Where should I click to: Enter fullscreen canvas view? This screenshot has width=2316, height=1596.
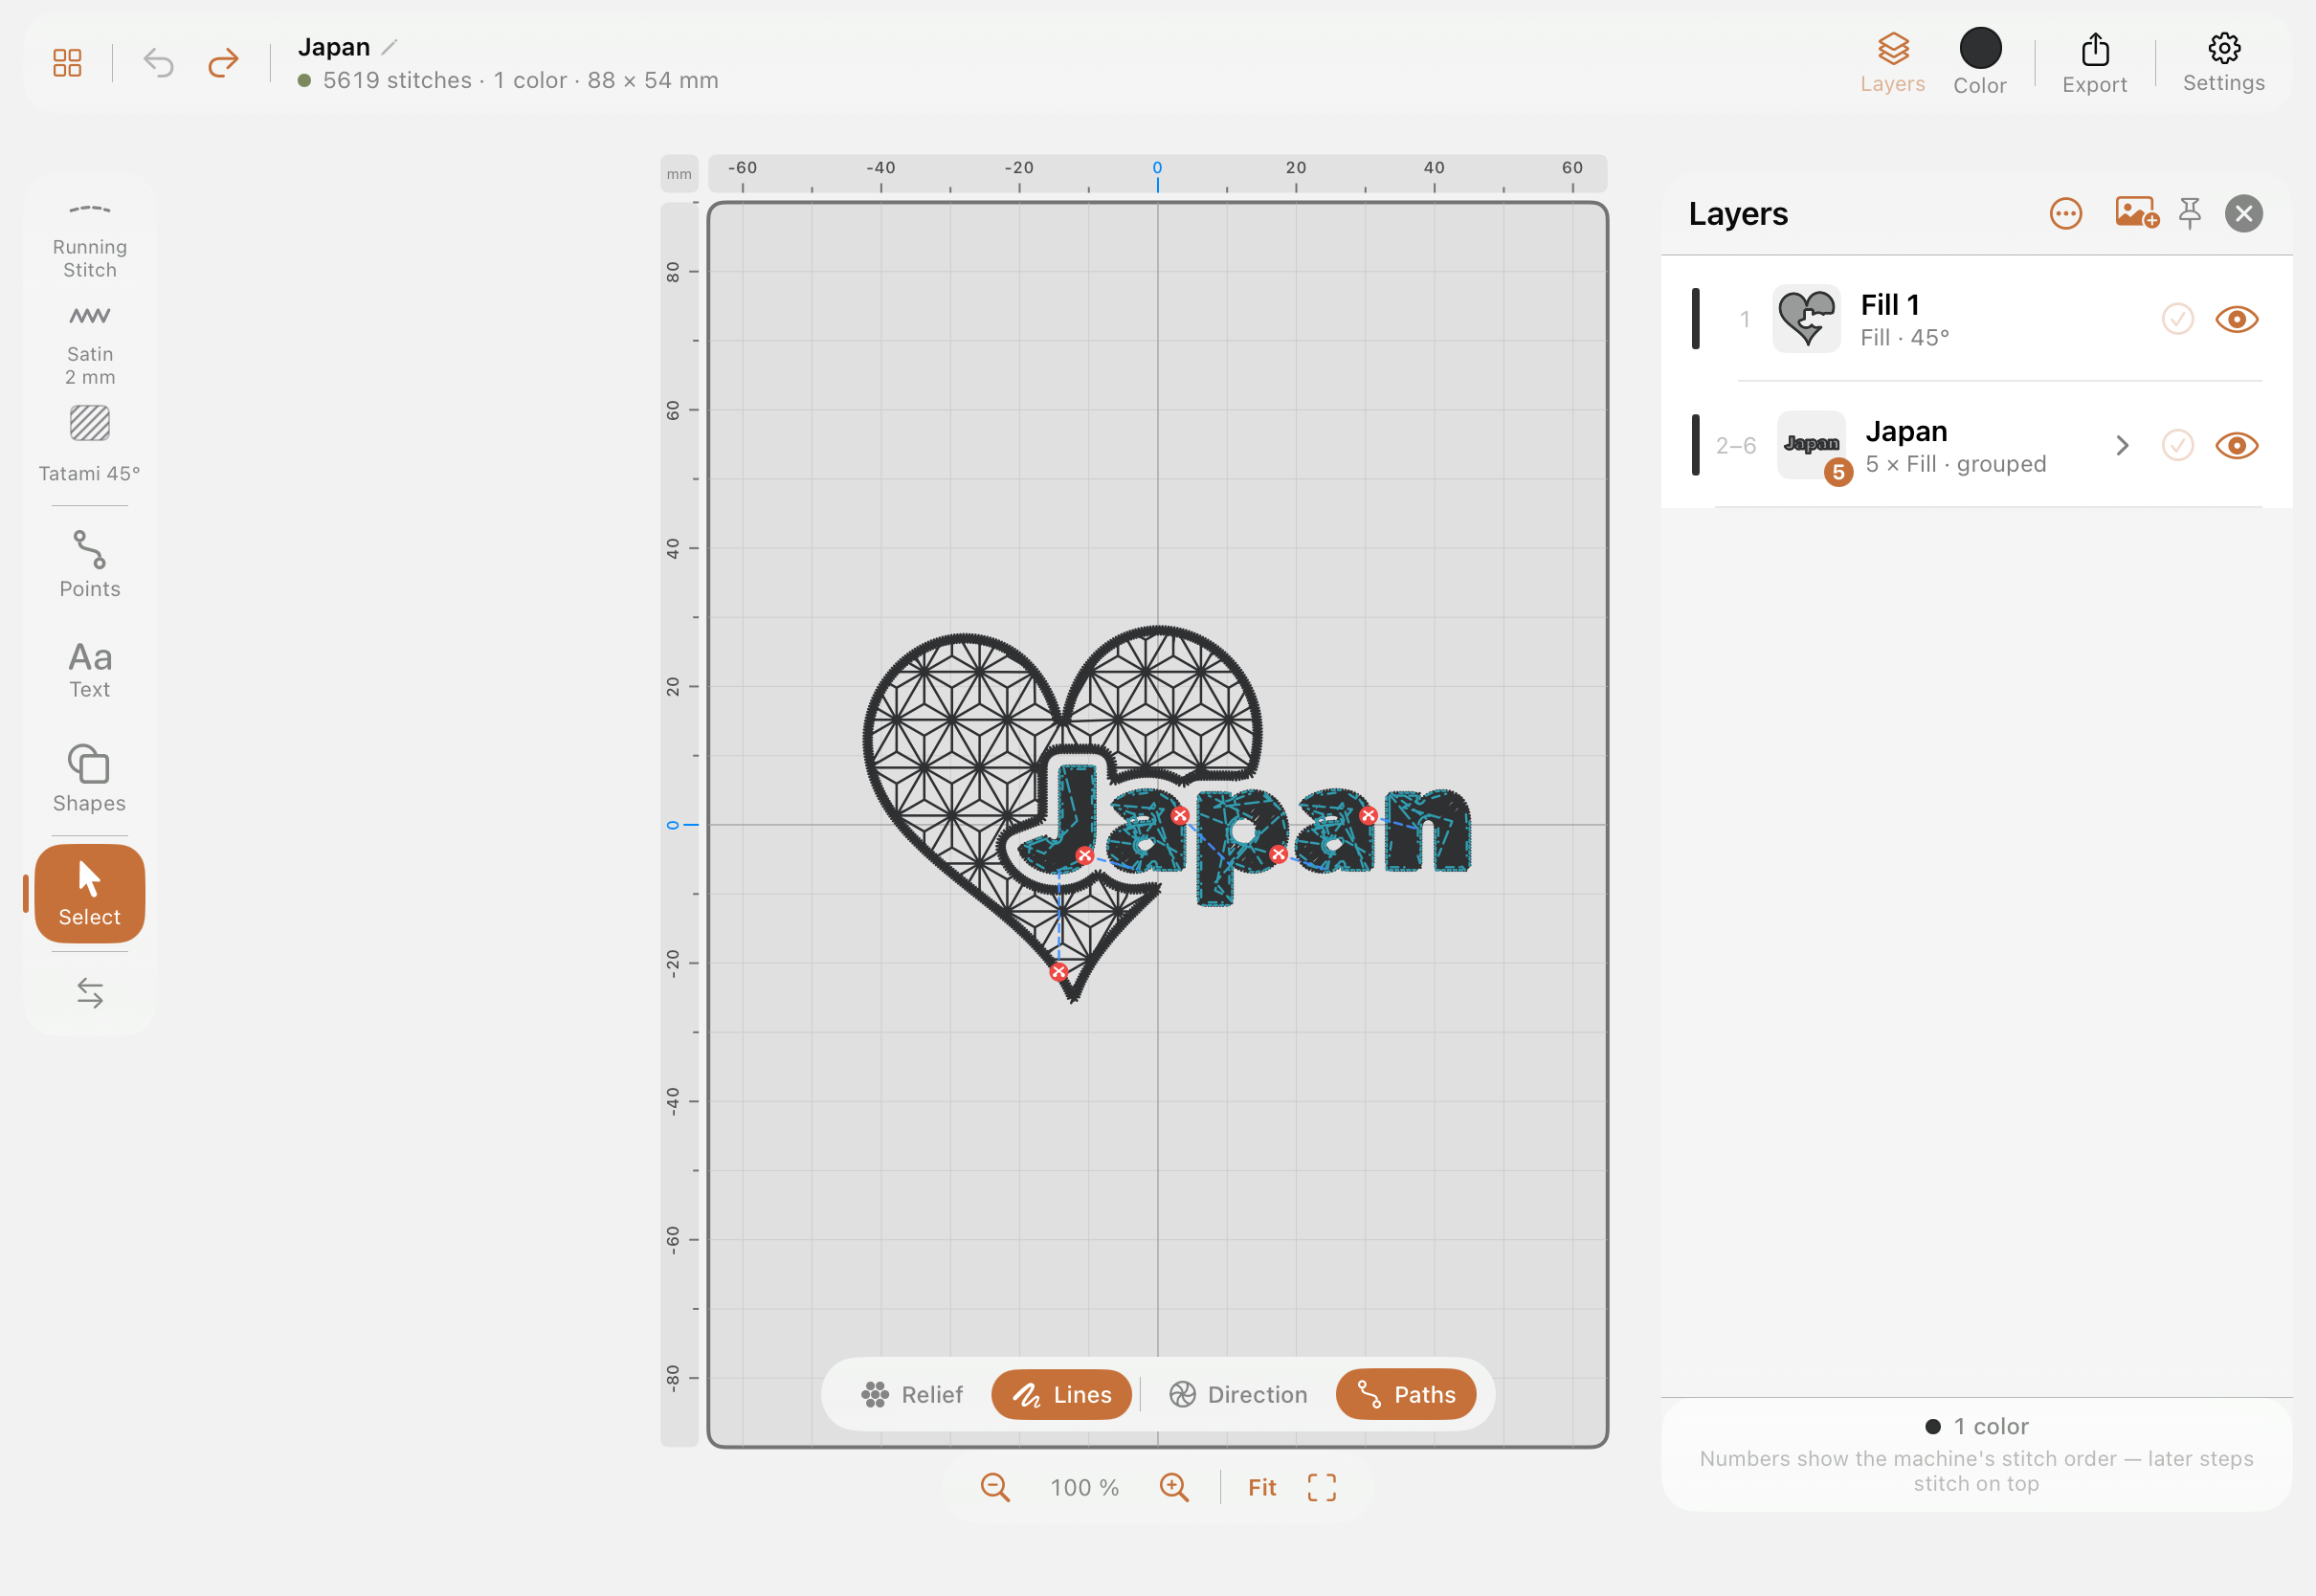pos(1321,1487)
